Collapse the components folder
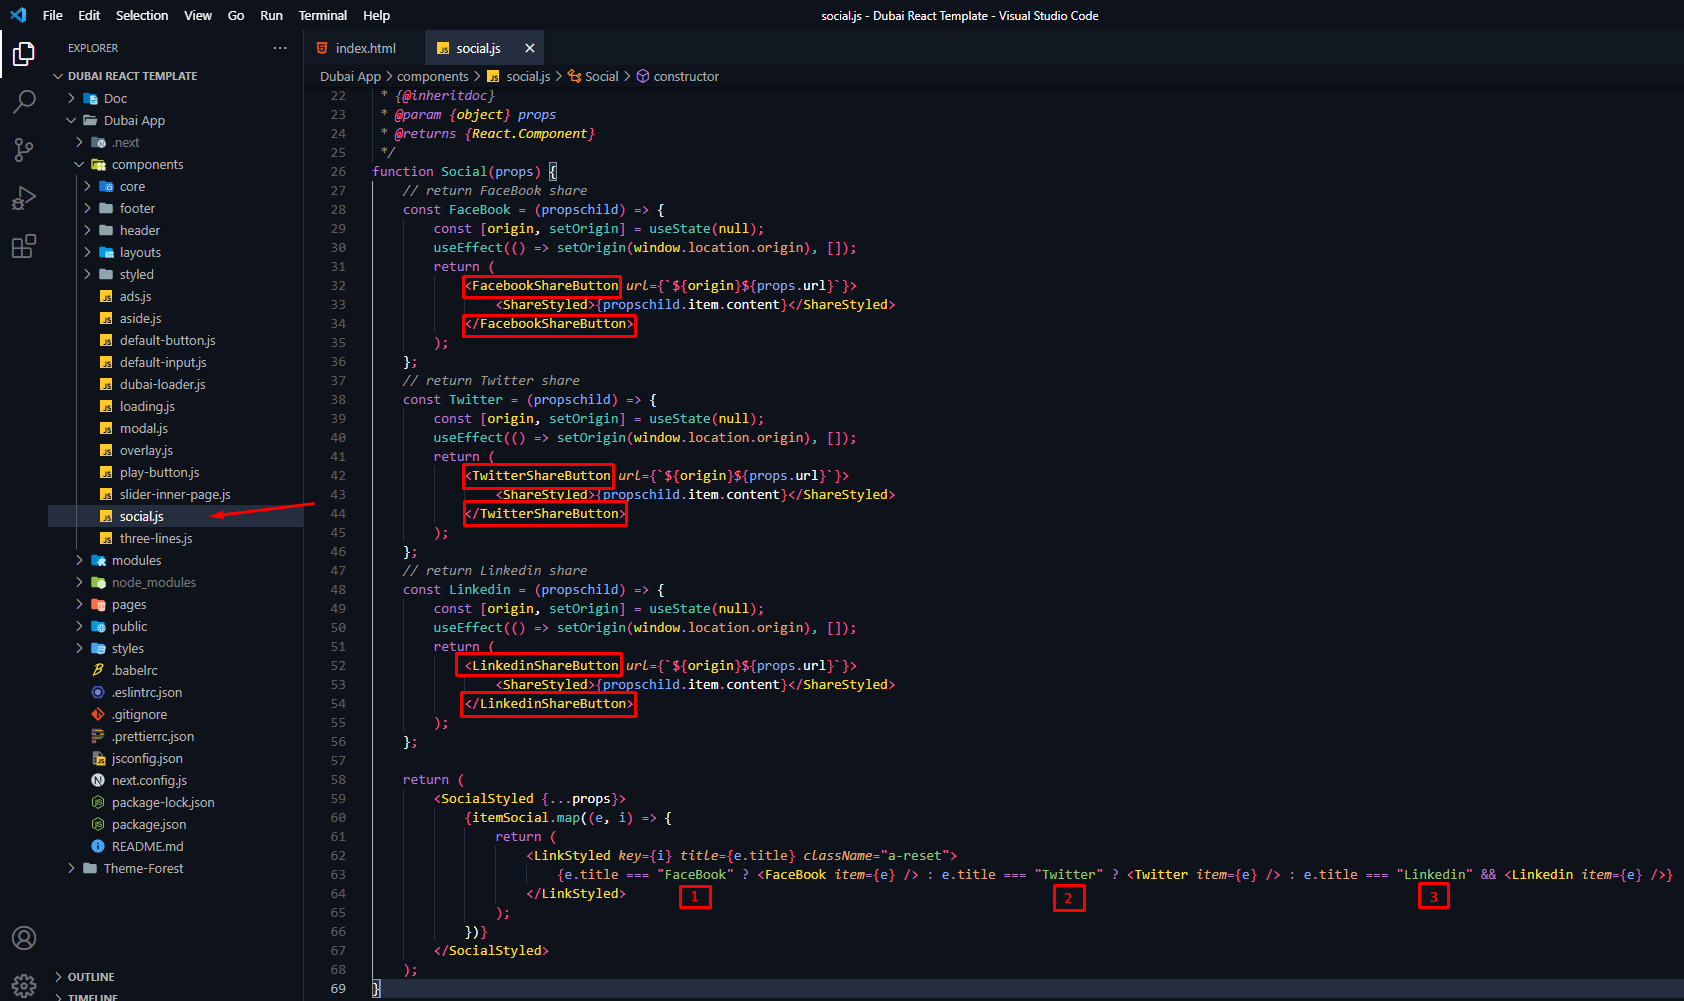1684x1001 pixels. tap(79, 164)
